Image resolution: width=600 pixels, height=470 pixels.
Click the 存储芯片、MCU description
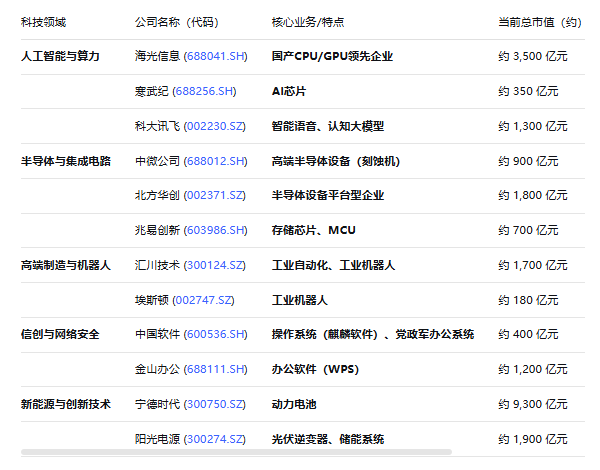click(x=314, y=230)
